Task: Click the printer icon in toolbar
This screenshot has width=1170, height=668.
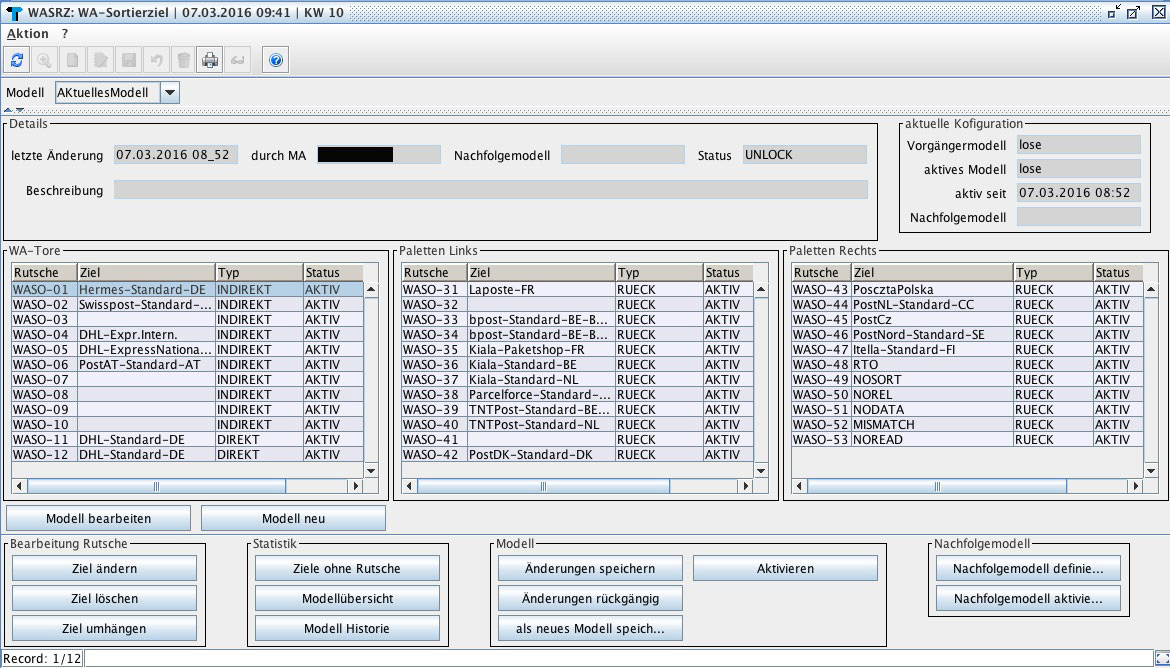Action: (x=210, y=60)
